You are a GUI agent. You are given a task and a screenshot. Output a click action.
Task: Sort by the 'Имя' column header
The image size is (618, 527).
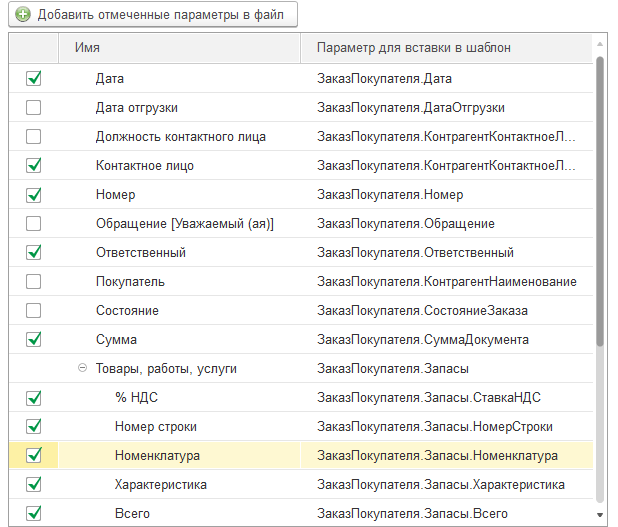pos(180,47)
